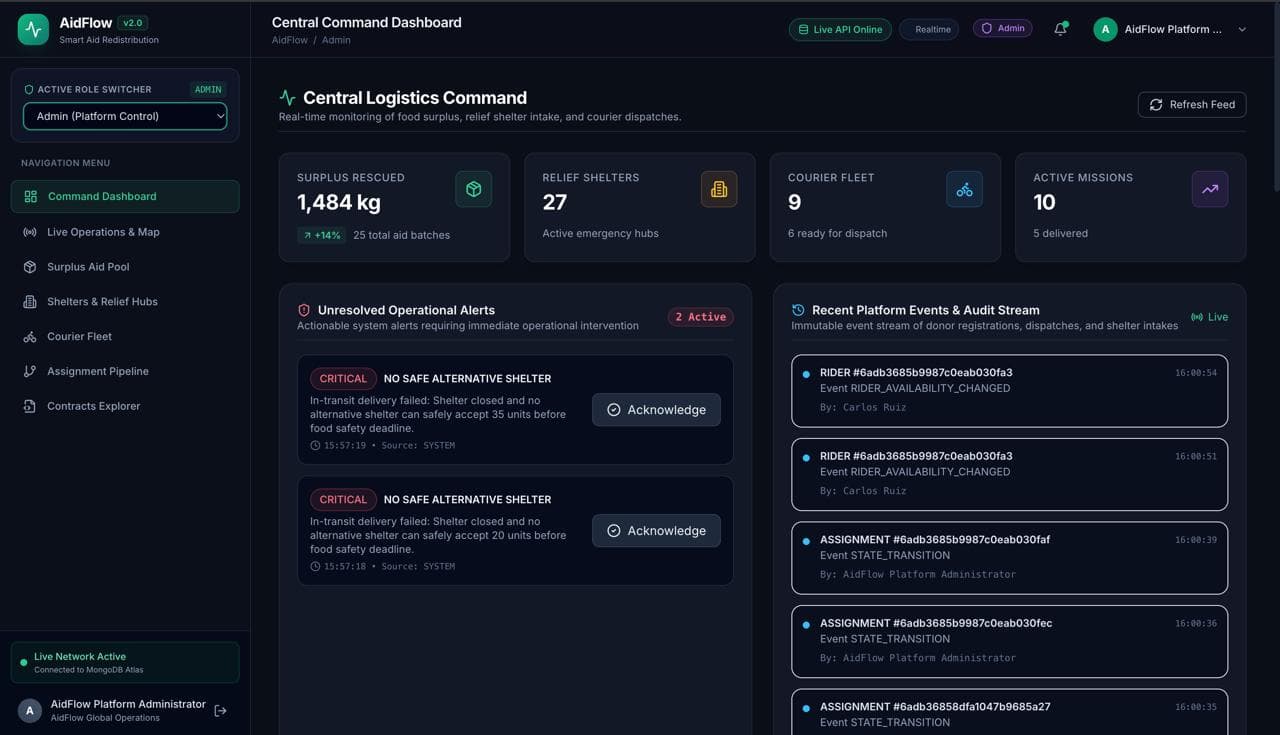This screenshot has height=735, width=1280.
Task: Acknowledge the 20 units shelter alert
Action: click(656, 531)
